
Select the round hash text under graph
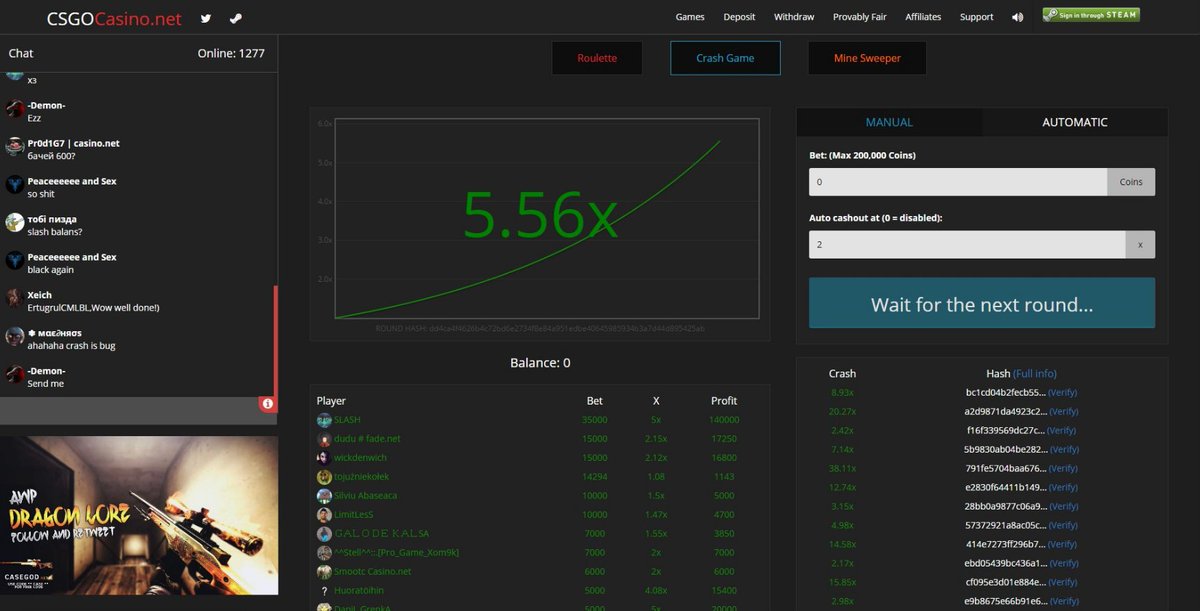(x=540, y=328)
